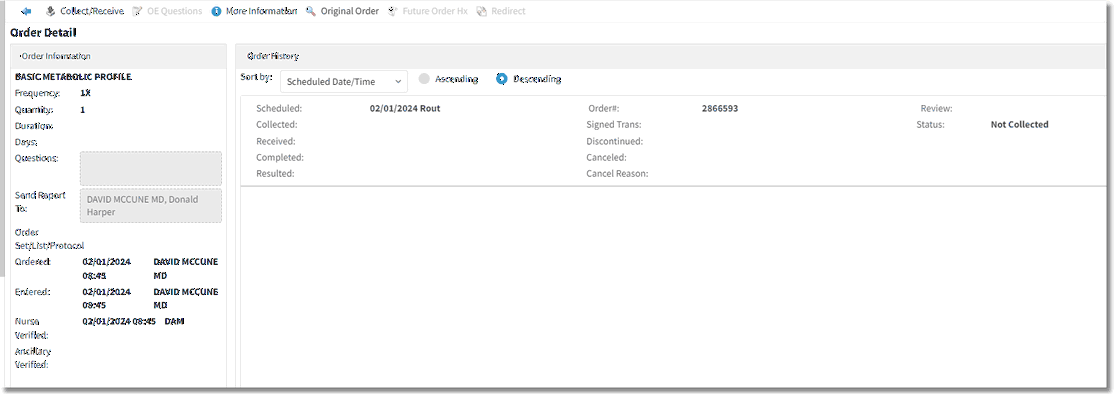Click the Nurse Verified value DAM
1115x396 pixels.
tap(175, 321)
